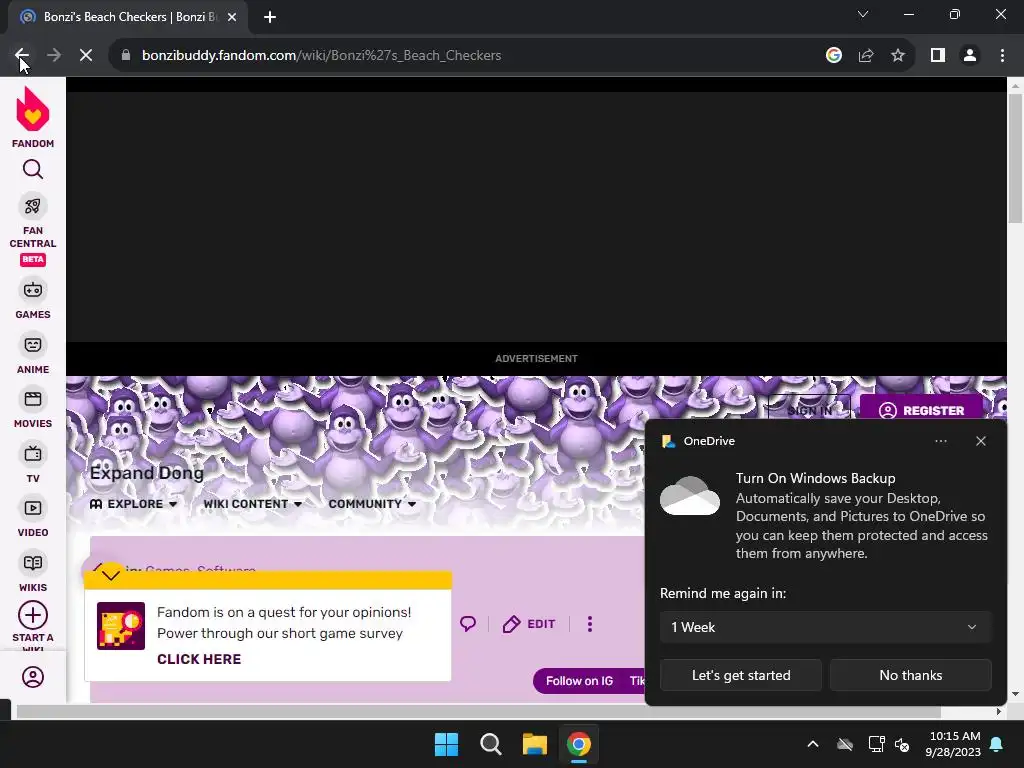This screenshot has width=1024, height=768.
Task: Open OneDrive notification options ellipsis
Action: pos(940,441)
